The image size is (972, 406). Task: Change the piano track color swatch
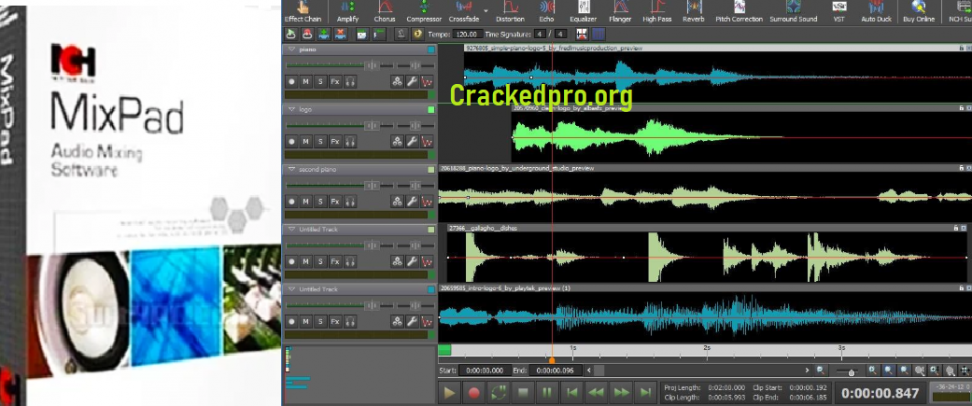pyautogui.click(x=431, y=49)
